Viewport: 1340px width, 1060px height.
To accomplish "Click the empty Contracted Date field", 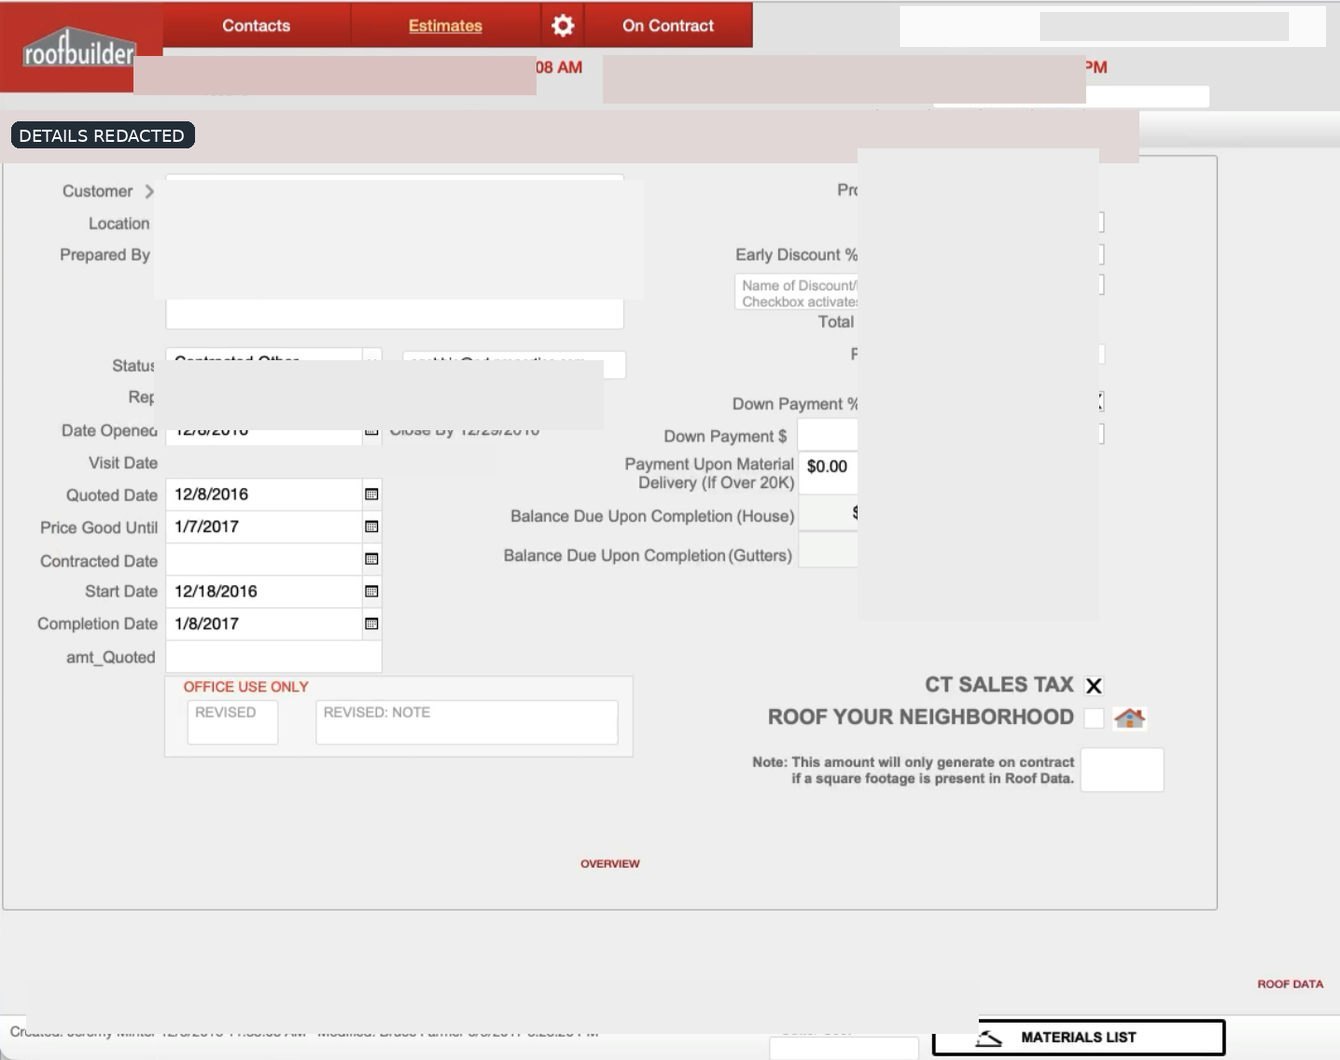I will click(x=263, y=559).
